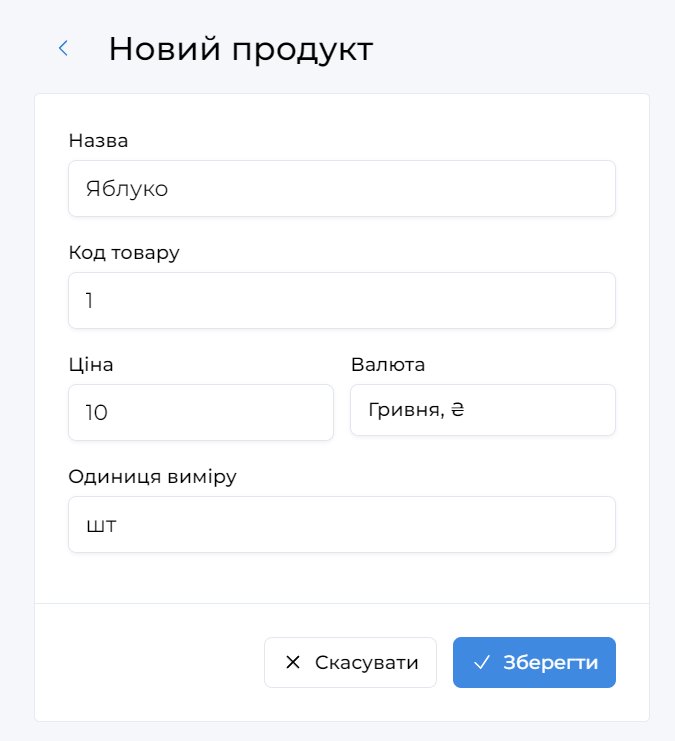The image size is (675, 741).
Task: Click the ₴ symbol in the currency field
Action: coord(458,410)
